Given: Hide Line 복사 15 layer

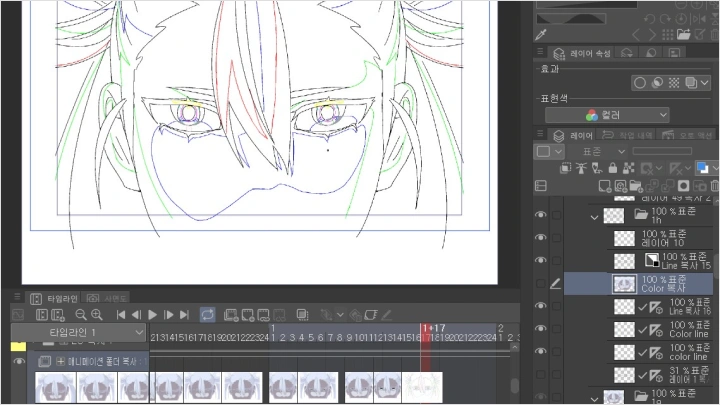Looking at the screenshot, I should click(541, 260).
